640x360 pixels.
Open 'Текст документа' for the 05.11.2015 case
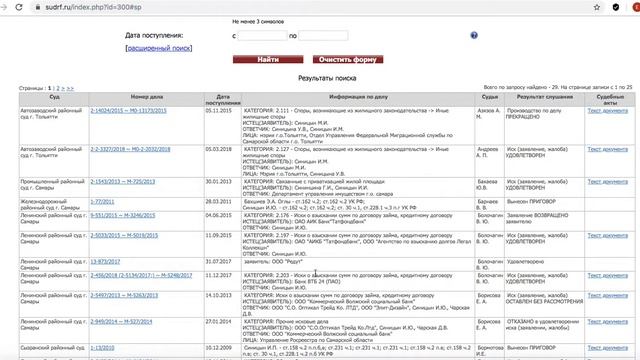coord(608,111)
